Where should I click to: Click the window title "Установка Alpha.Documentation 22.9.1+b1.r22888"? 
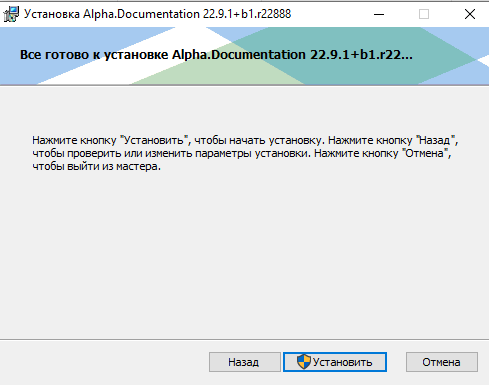157,14
